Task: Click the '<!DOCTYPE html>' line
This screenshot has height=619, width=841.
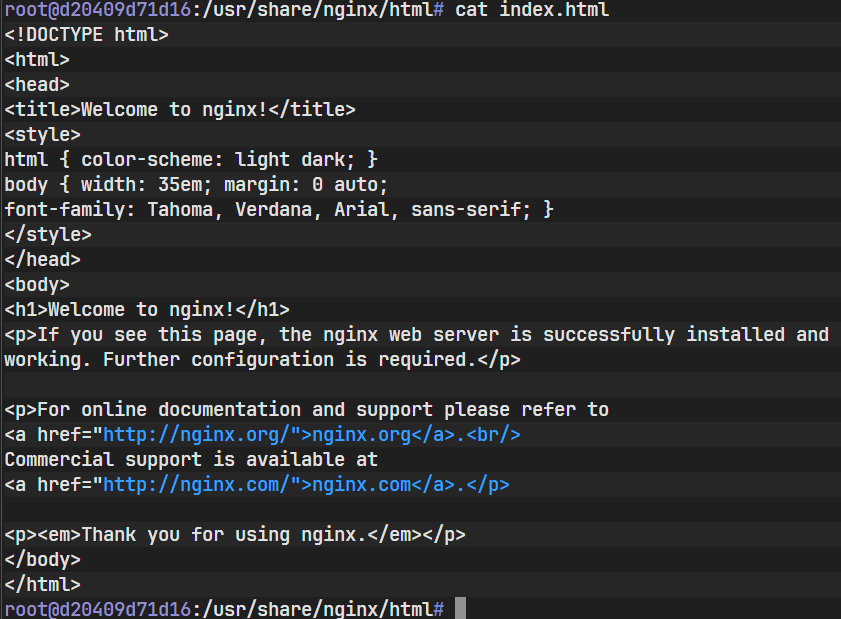Action: [86, 35]
